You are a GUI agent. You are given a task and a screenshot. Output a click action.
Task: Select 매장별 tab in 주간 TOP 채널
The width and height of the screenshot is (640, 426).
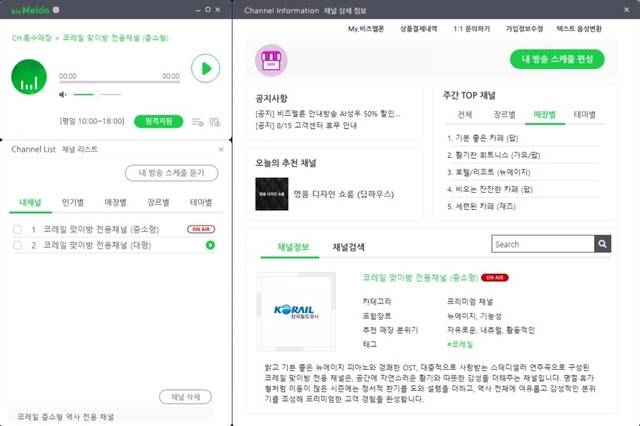point(545,115)
